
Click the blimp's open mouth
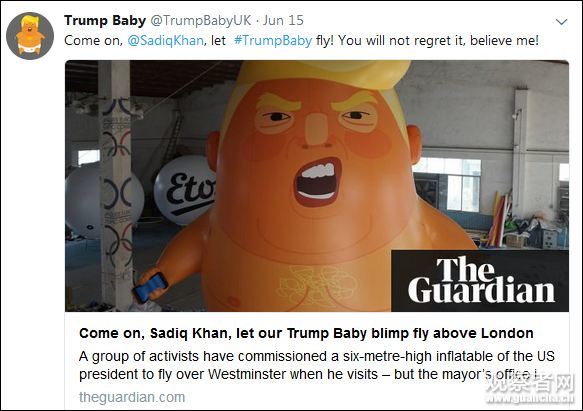(318, 182)
